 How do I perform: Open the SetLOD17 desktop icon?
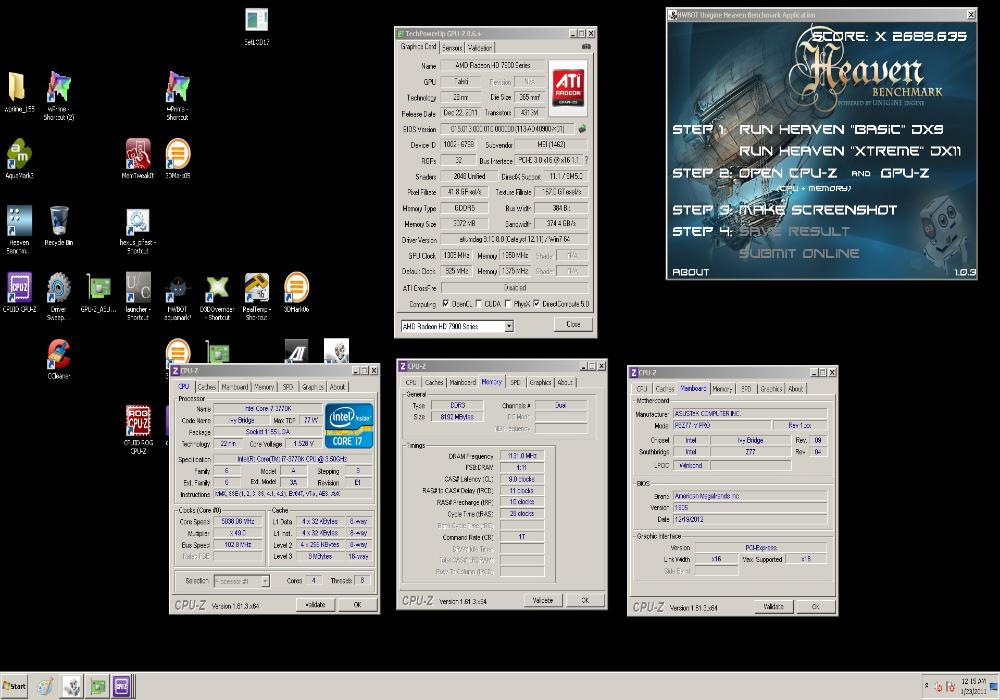pos(256,26)
